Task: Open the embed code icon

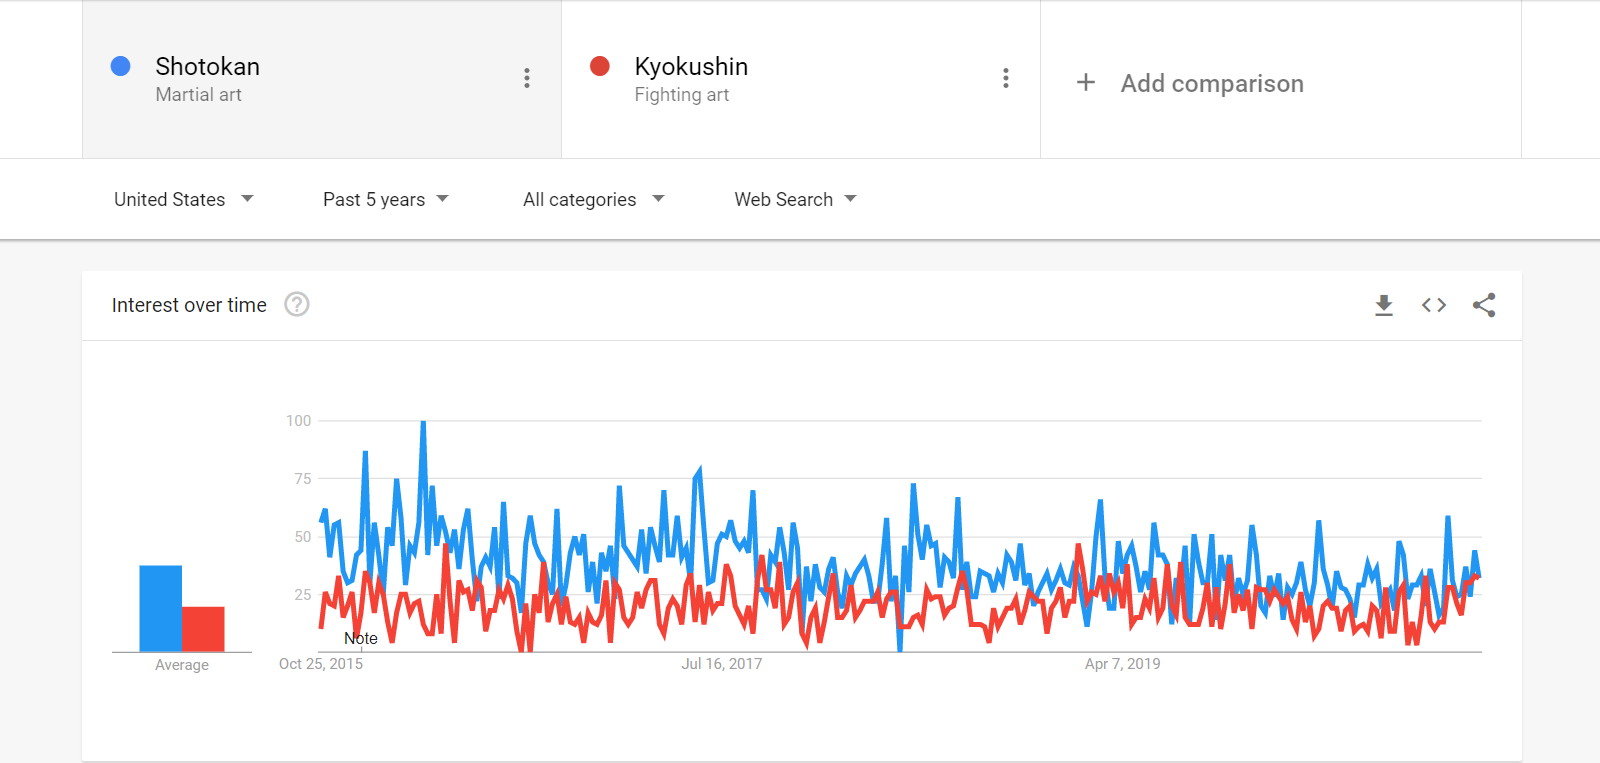Action: pyautogui.click(x=1434, y=305)
